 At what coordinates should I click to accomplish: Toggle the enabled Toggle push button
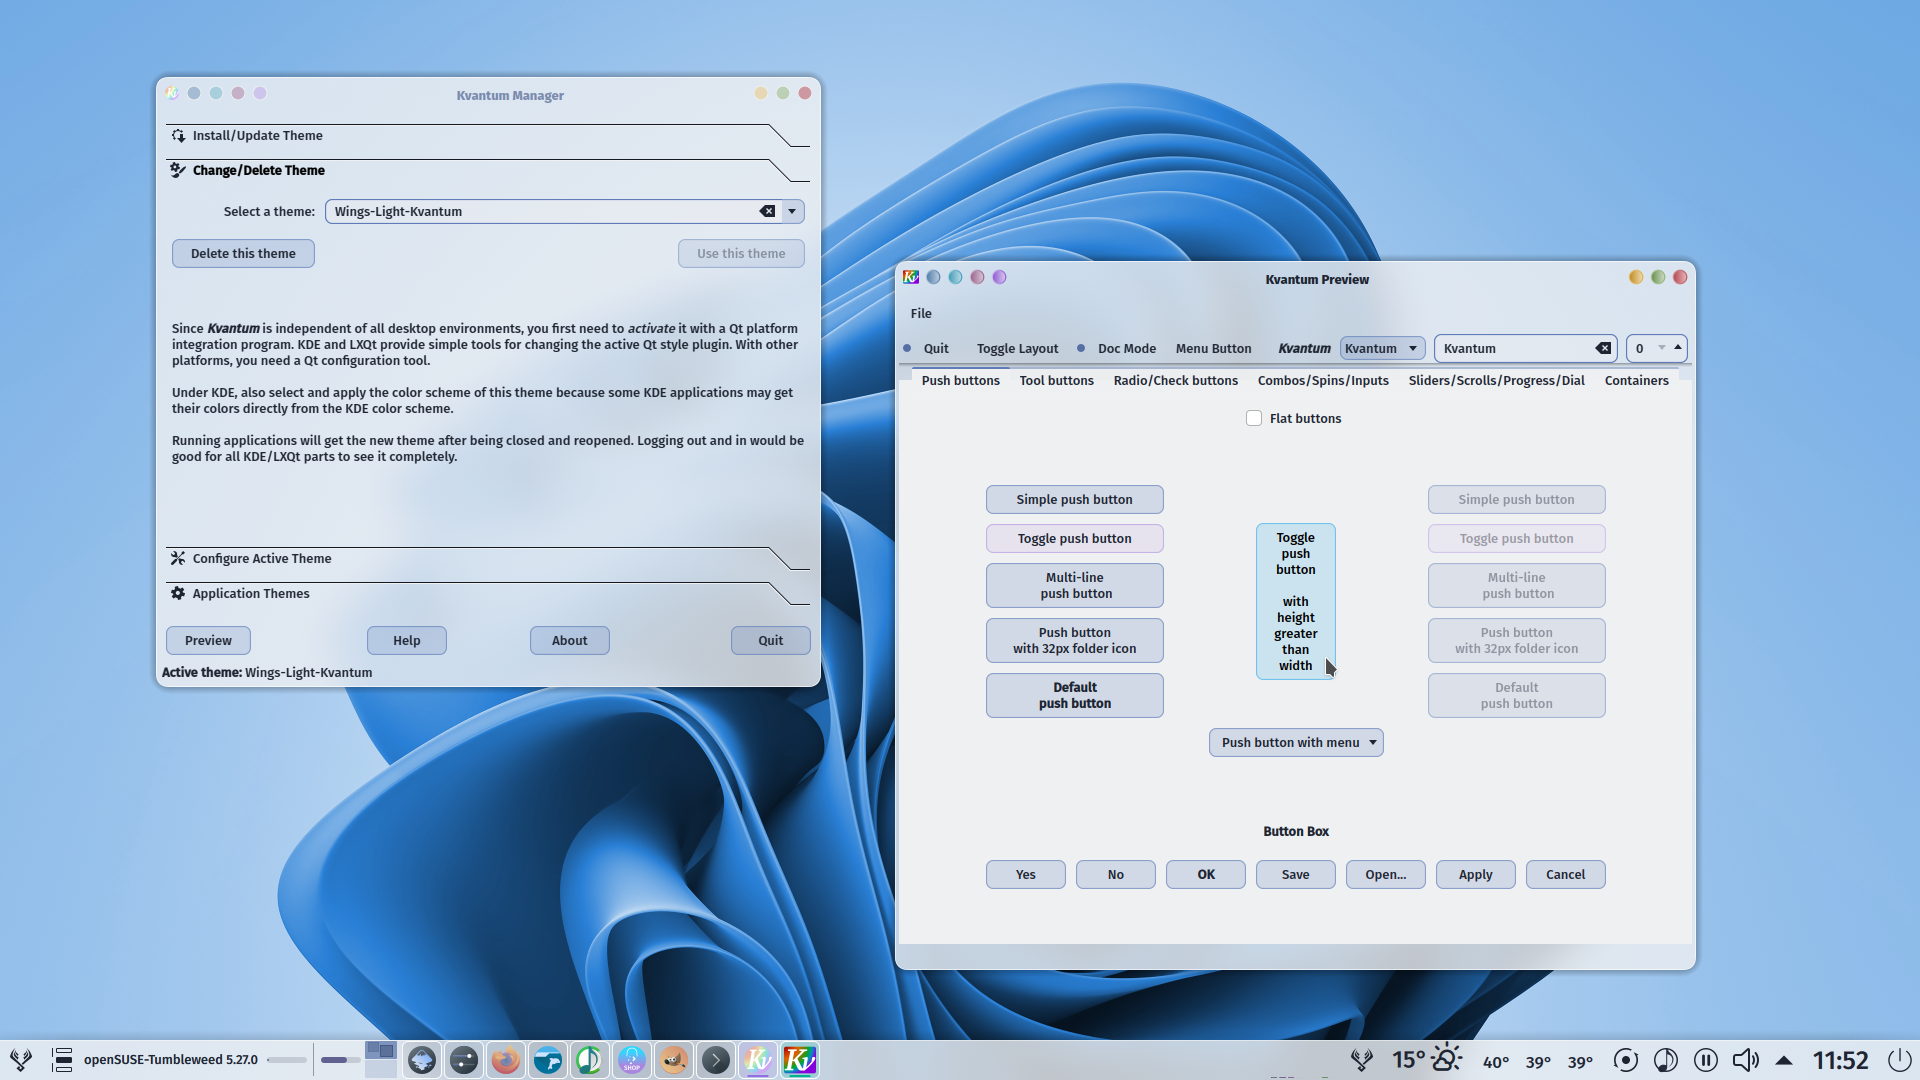[x=1075, y=538]
